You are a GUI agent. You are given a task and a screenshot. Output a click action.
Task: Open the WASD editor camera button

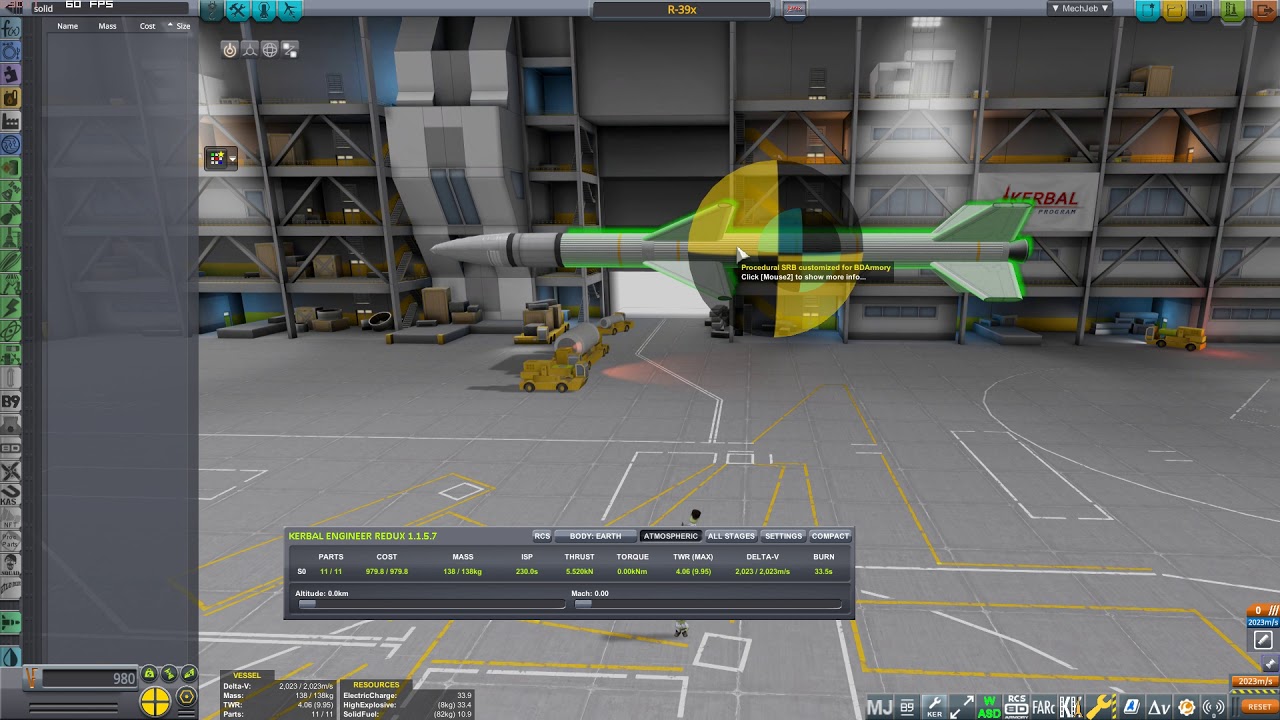click(989, 707)
